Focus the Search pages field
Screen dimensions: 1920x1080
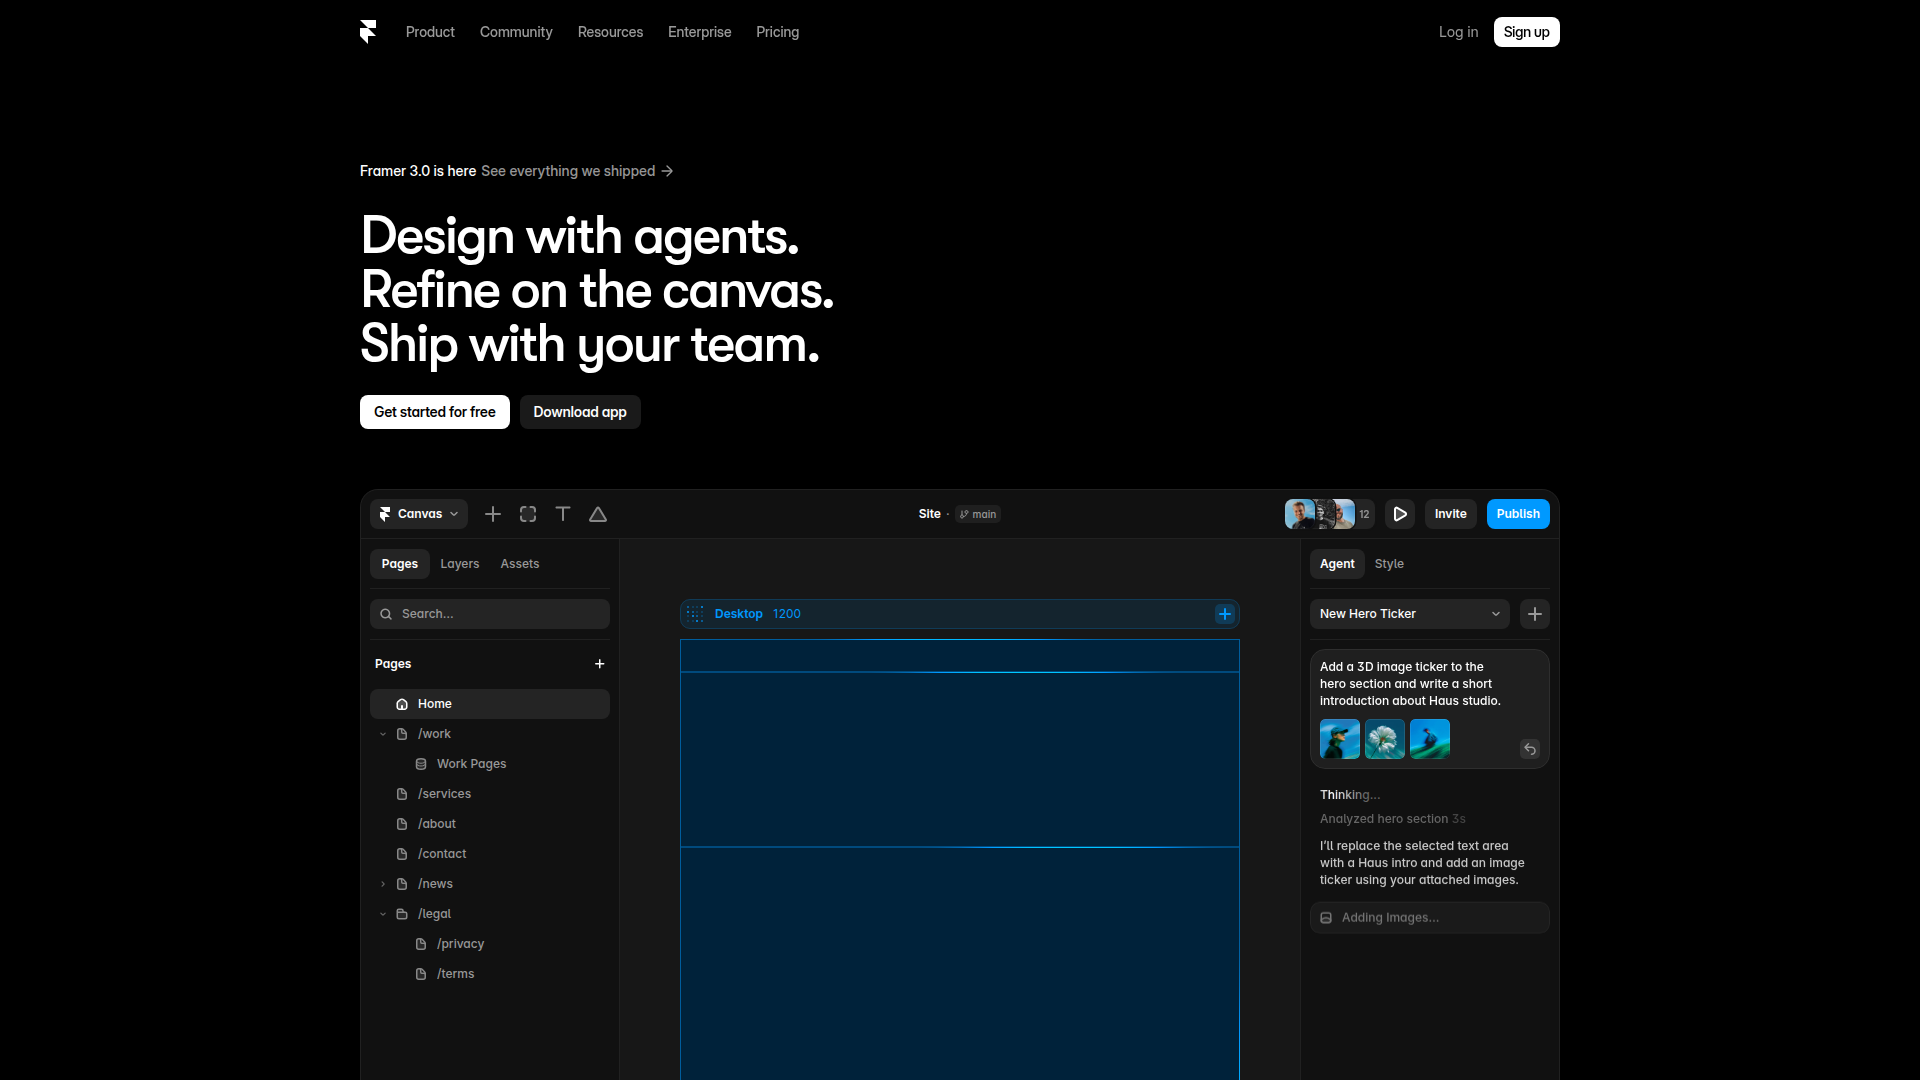(x=490, y=614)
